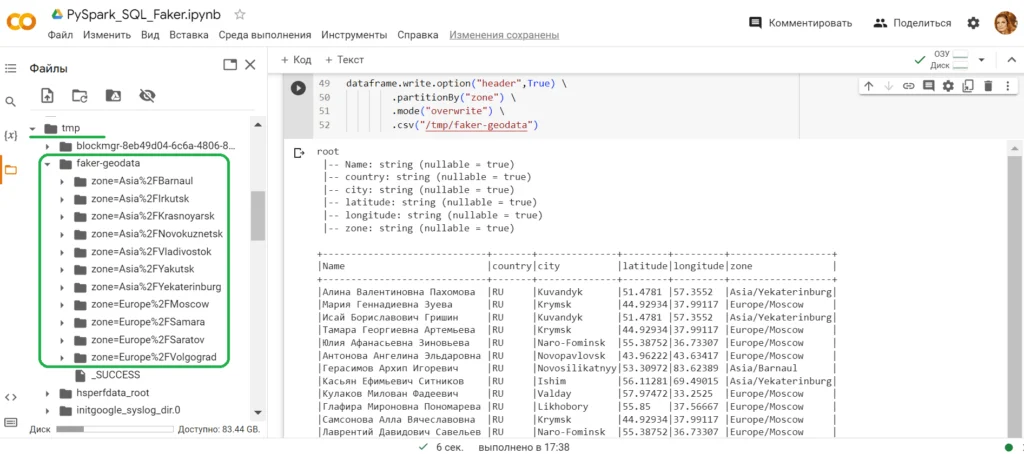
Task: Run the code cell
Action: pos(298,88)
